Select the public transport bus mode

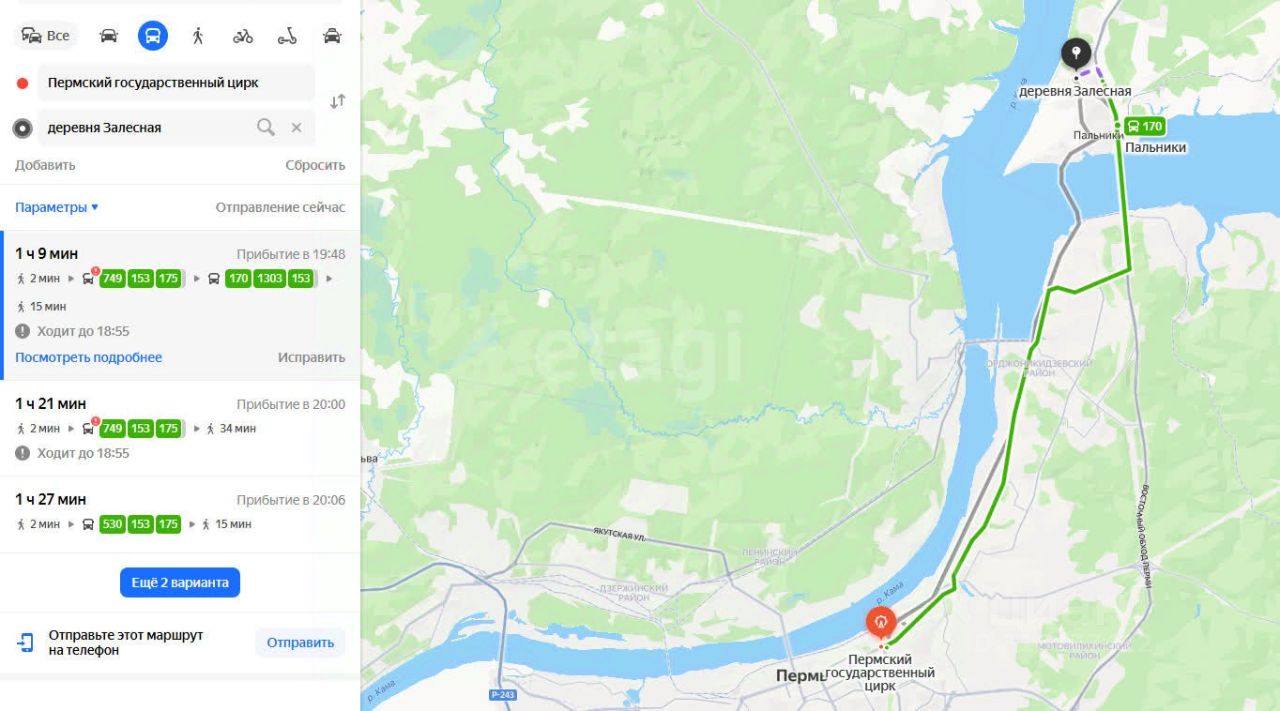point(153,36)
